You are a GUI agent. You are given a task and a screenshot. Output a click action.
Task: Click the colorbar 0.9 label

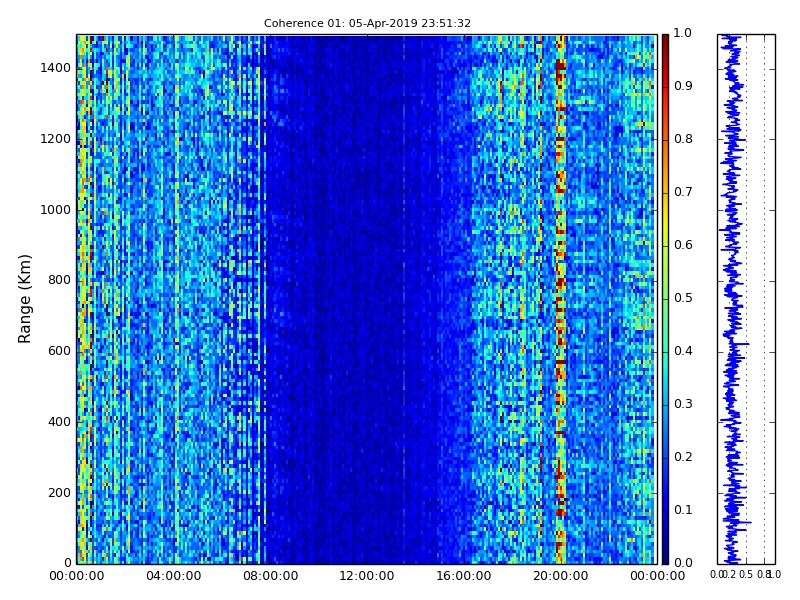click(x=683, y=86)
